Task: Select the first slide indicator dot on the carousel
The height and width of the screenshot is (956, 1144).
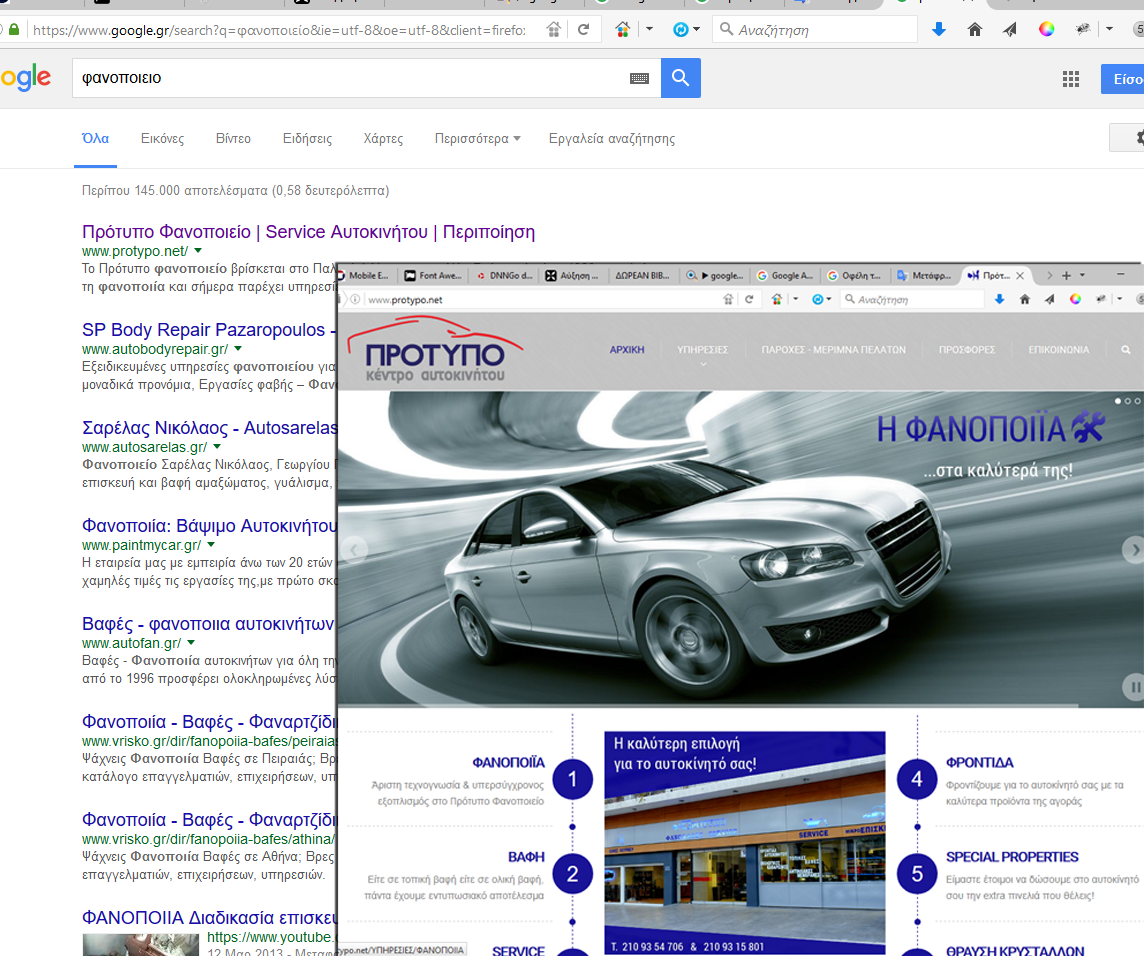Action: click(1117, 401)
